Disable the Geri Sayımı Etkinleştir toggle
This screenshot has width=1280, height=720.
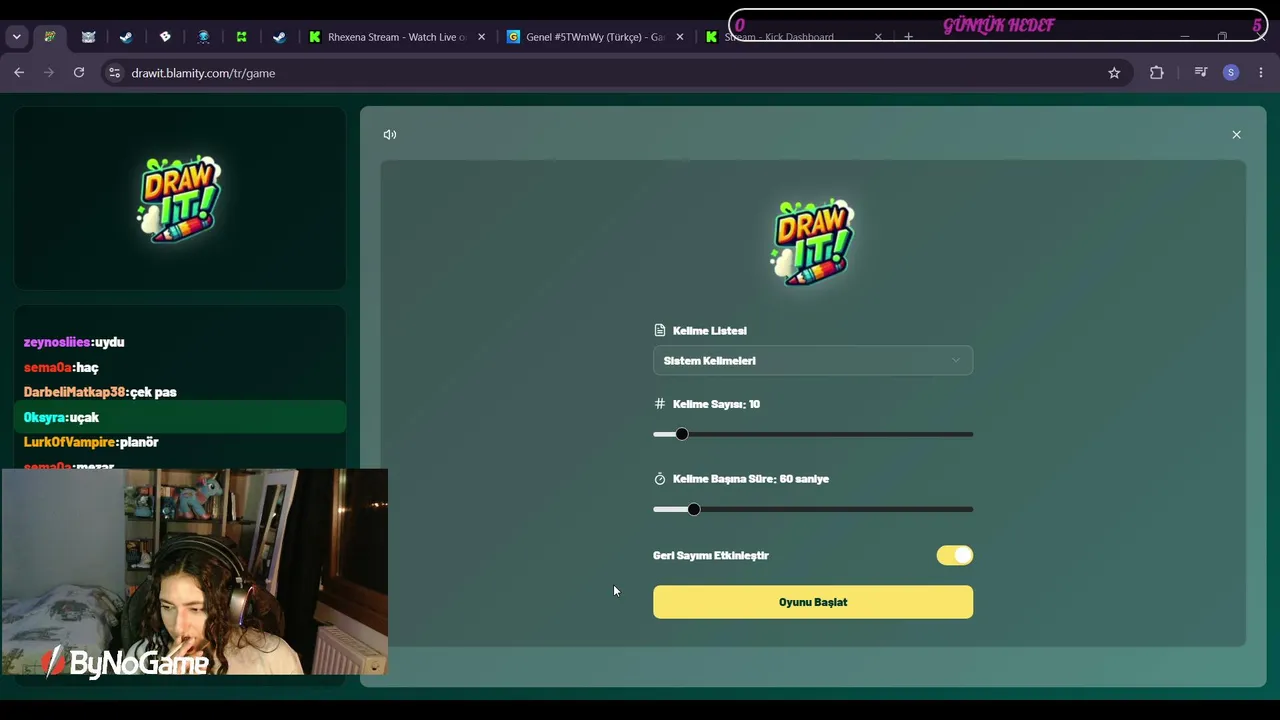tap(955, 555)
